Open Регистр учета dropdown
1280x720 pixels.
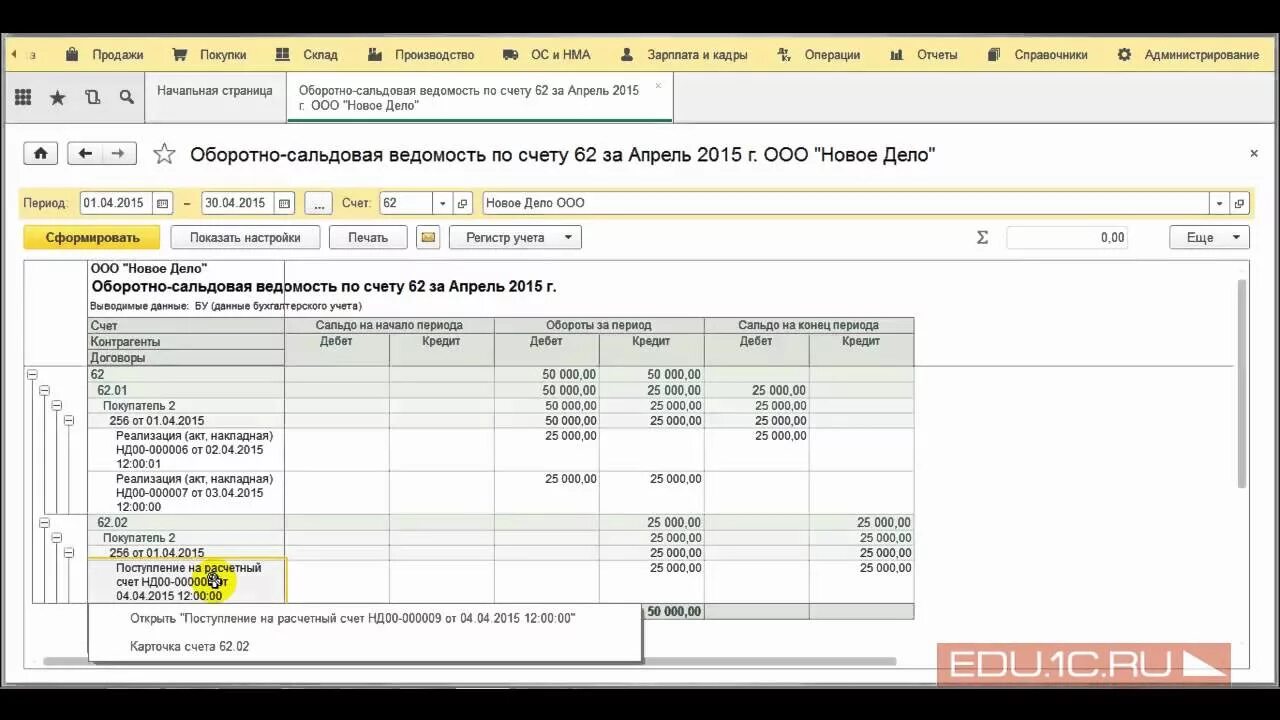[515, 237]
